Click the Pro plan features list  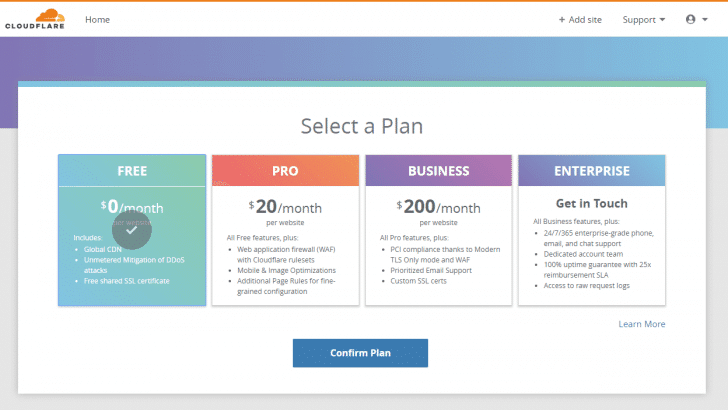(287, 264)
